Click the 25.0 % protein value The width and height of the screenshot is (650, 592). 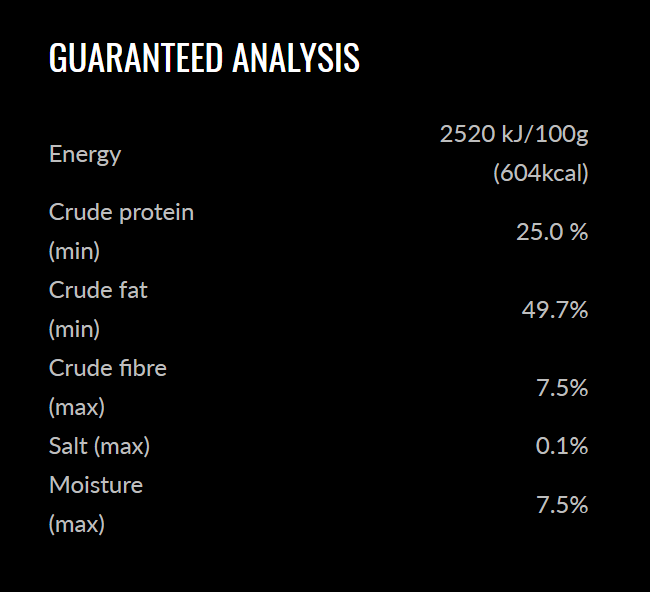552,232
